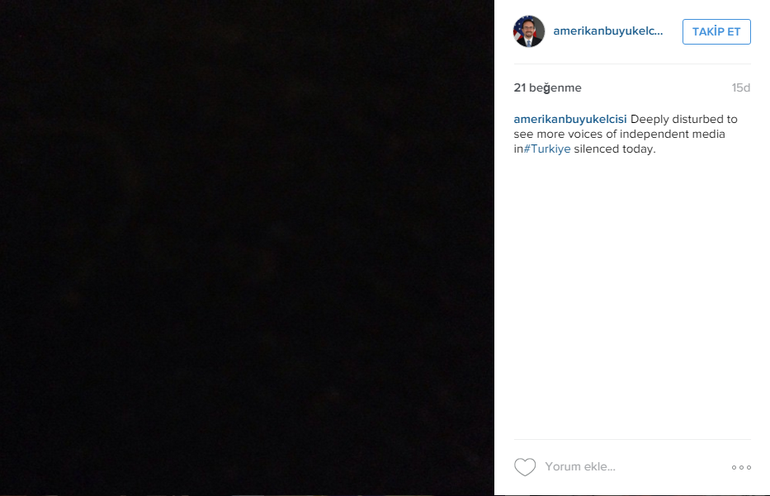The image size is (770, 496).
Task: Click the number 21 in likes count
Action: [x=520, y=88]
